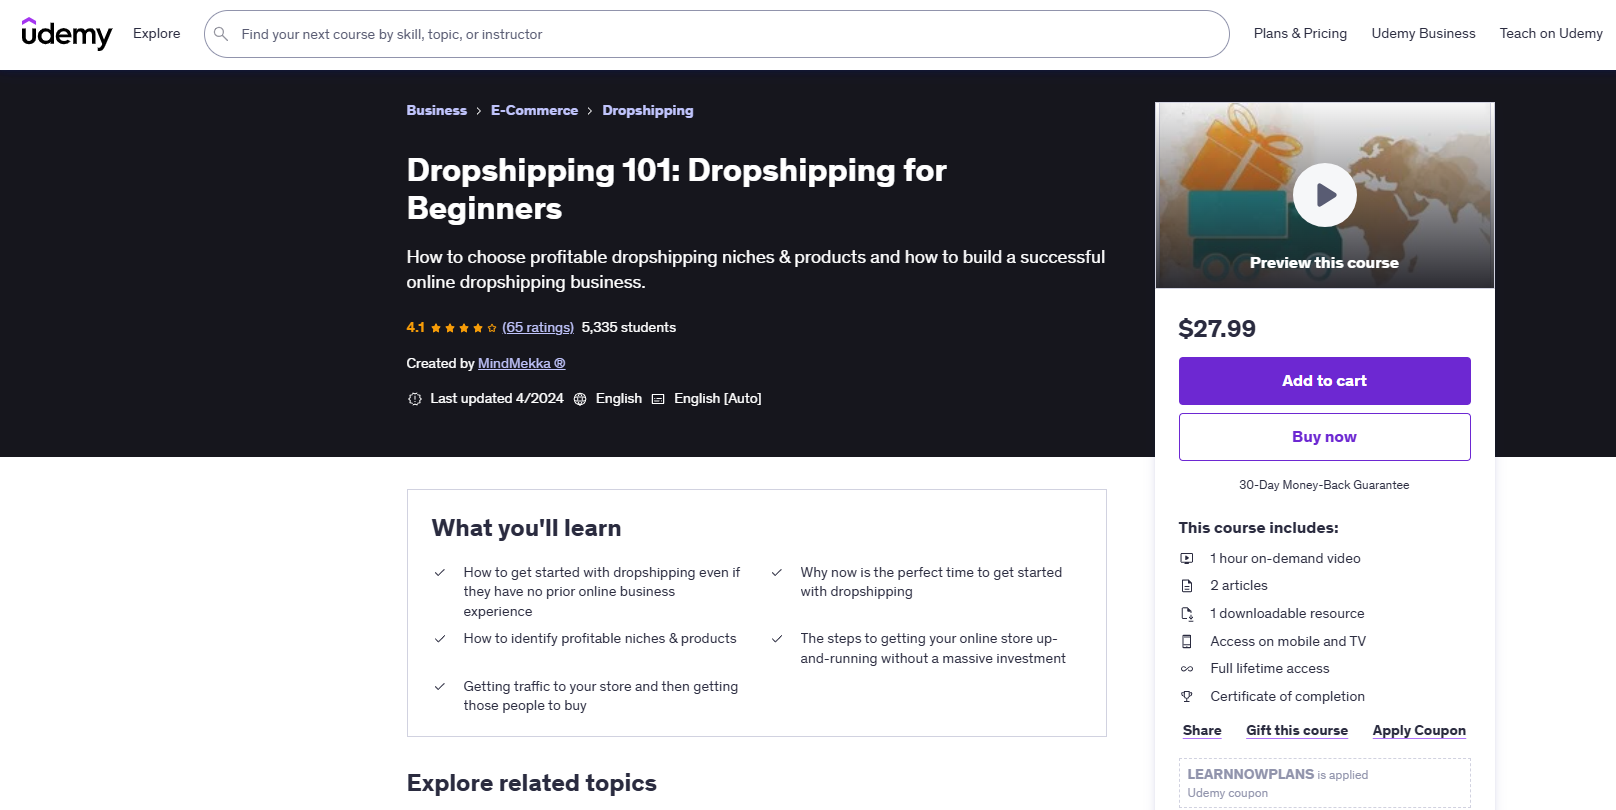Click '1 downloadable resource' text
The image size is (1616, 810).
1288,614
